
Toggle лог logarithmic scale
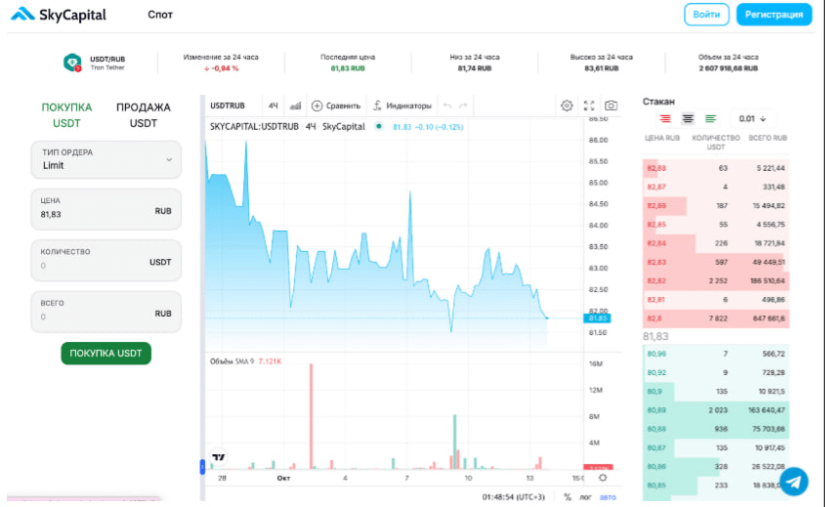[x=586, y=497]
